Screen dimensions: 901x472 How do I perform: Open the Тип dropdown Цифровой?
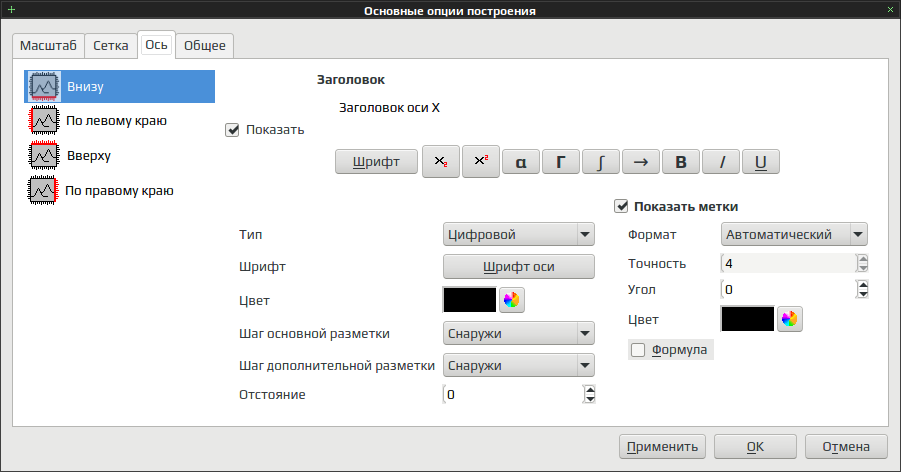coord(518,235)
